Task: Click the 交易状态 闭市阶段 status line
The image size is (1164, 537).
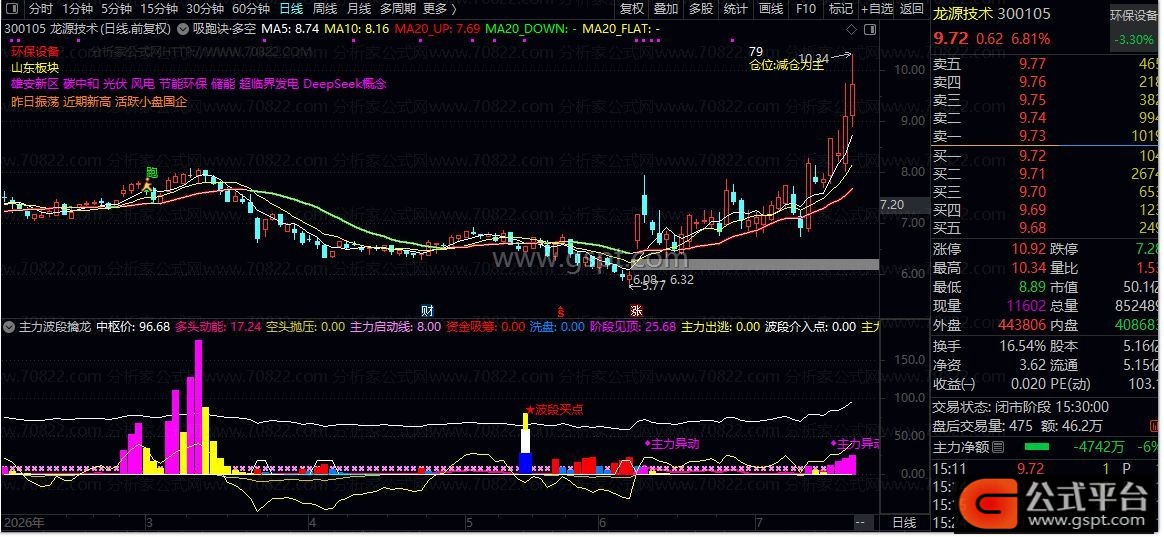Action: [x=1021, y=406]
